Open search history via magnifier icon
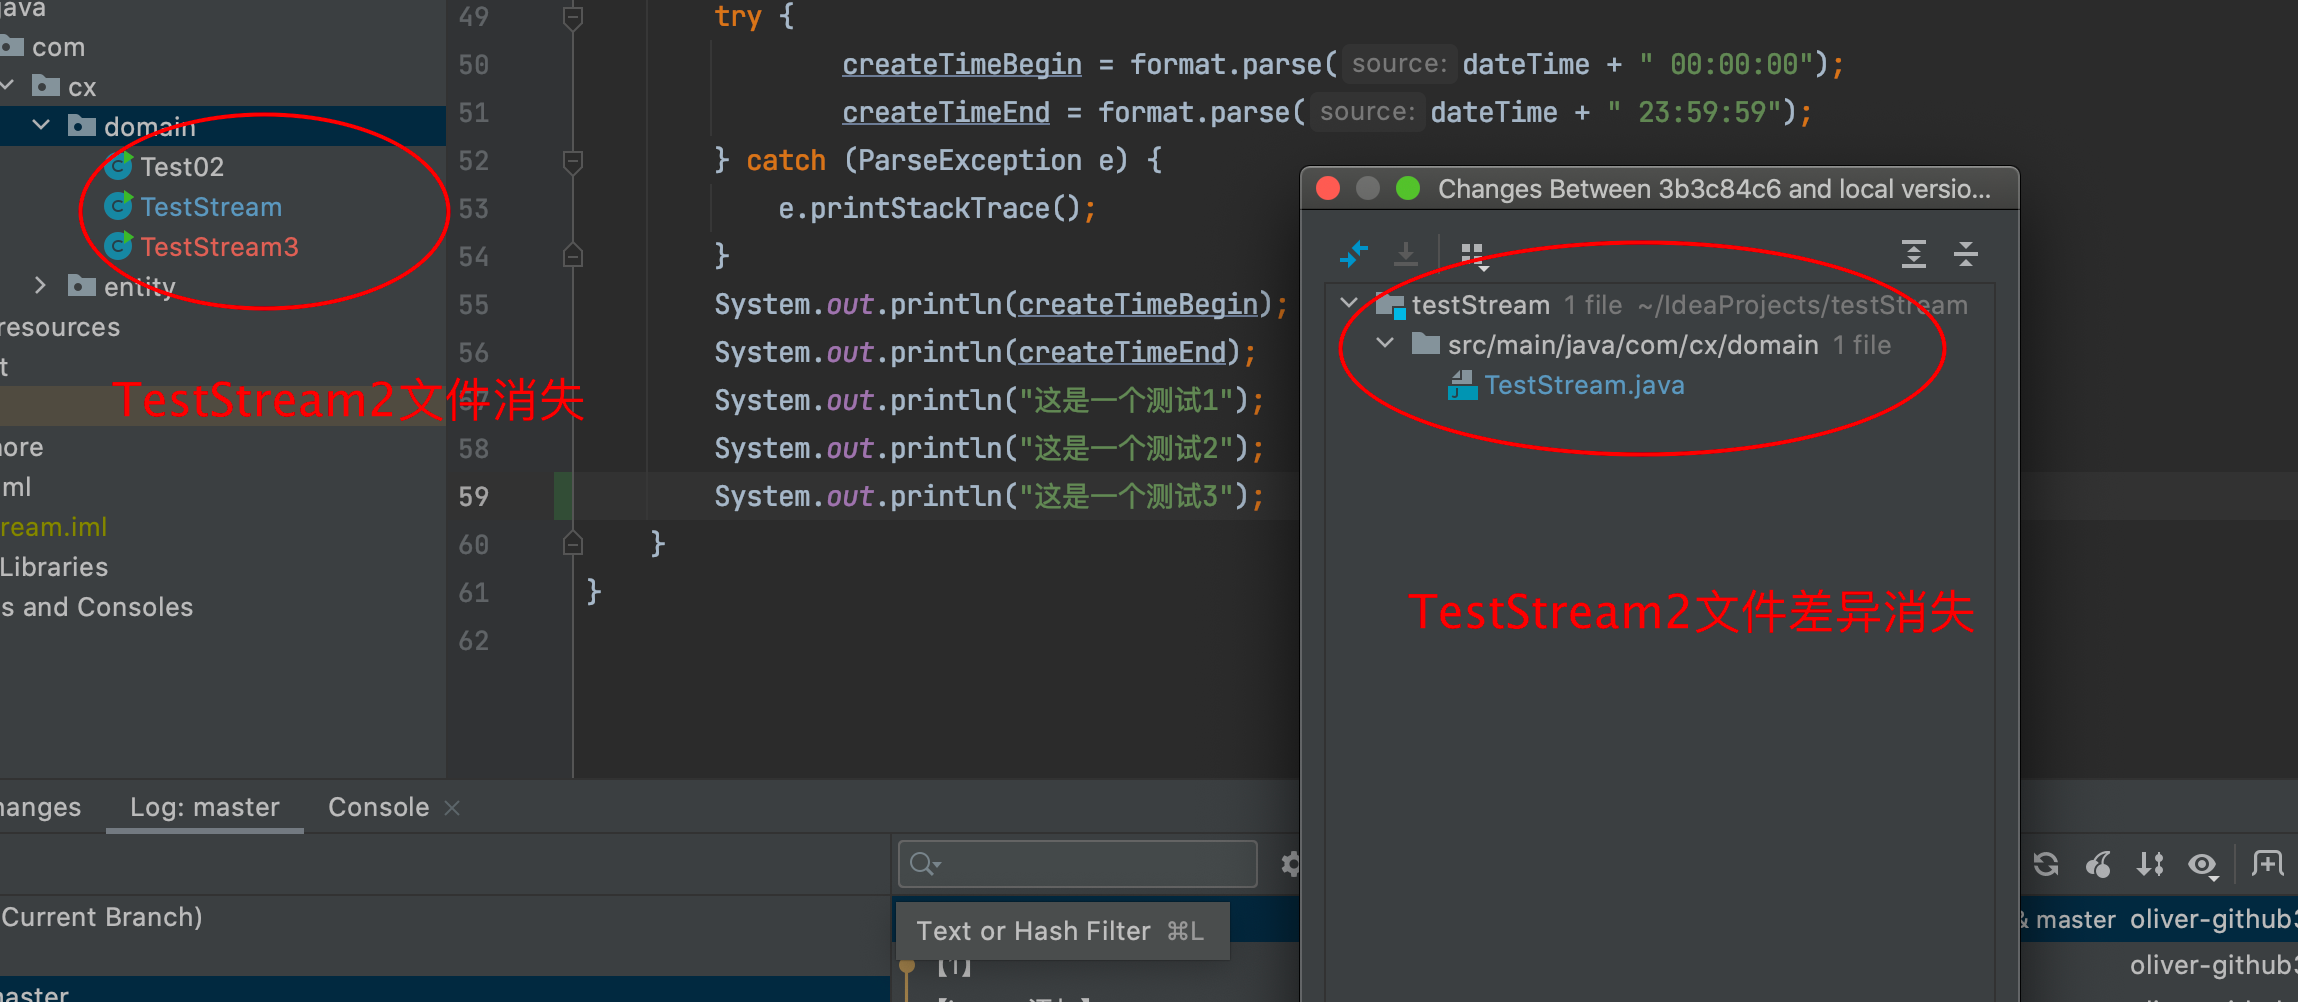 pyautogui.click(x=926, y=863)
